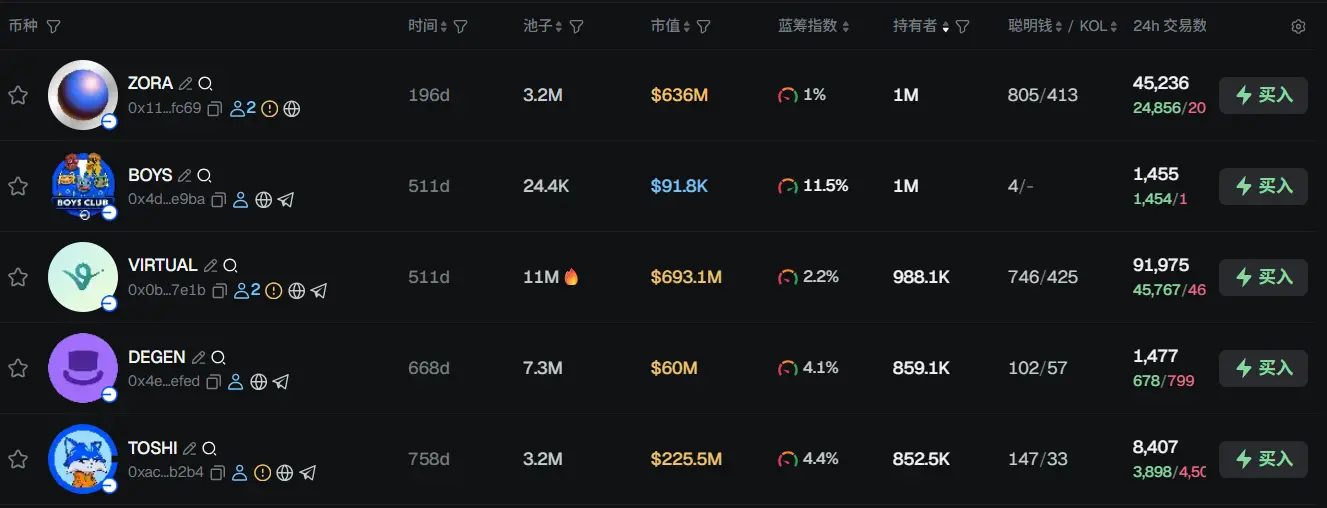
Task: Buy DEGEN using the 买入 button
Action: point(1263,368)
